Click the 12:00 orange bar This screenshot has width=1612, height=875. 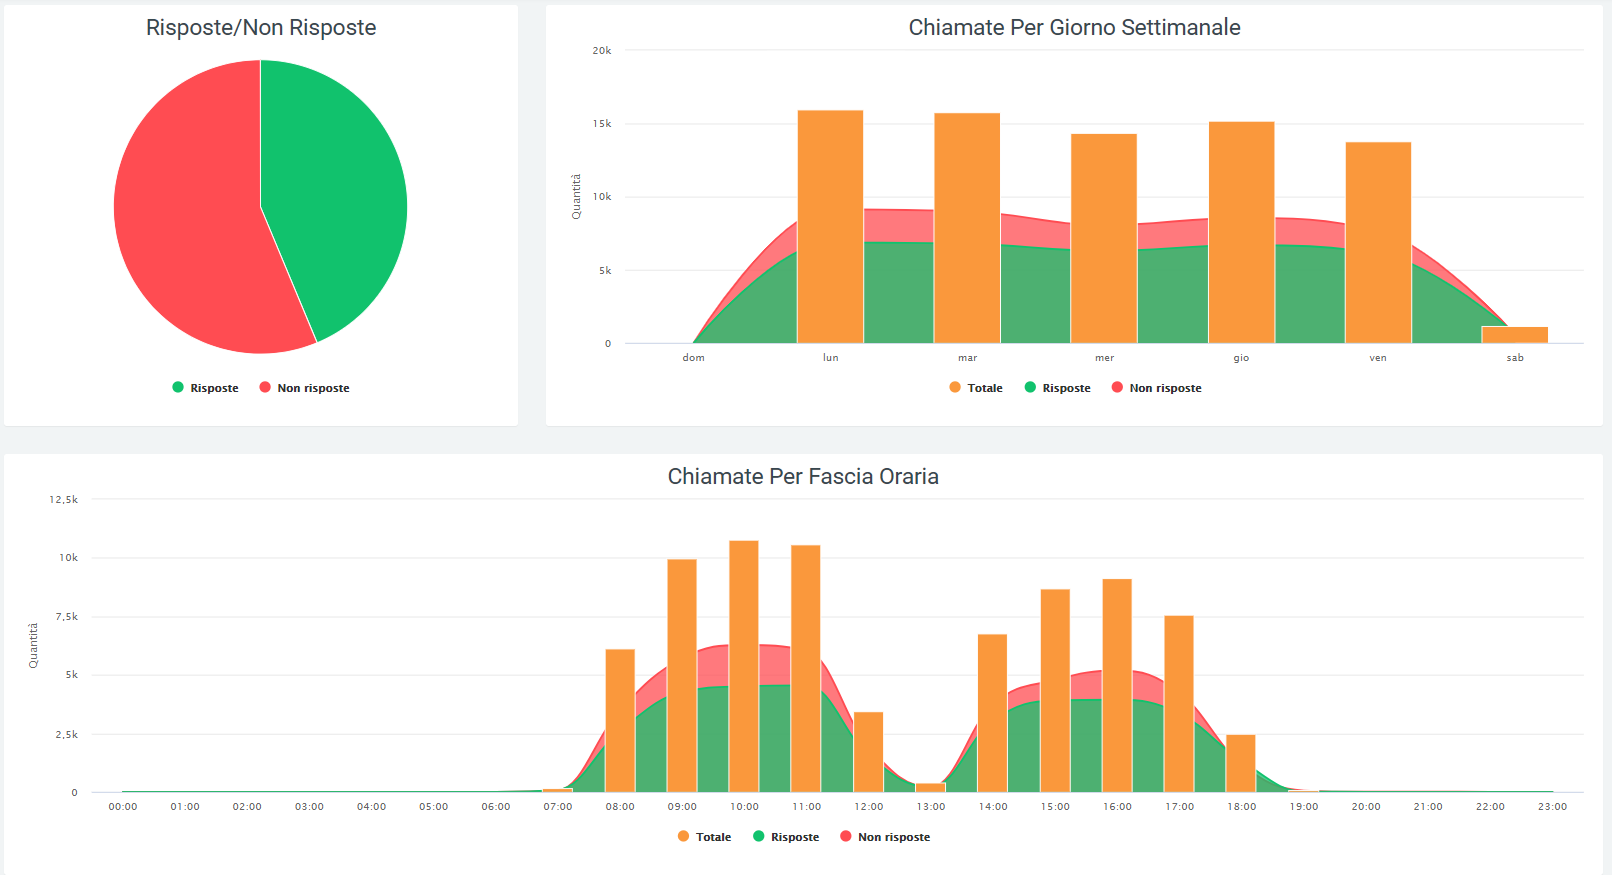tap(868, 752)
